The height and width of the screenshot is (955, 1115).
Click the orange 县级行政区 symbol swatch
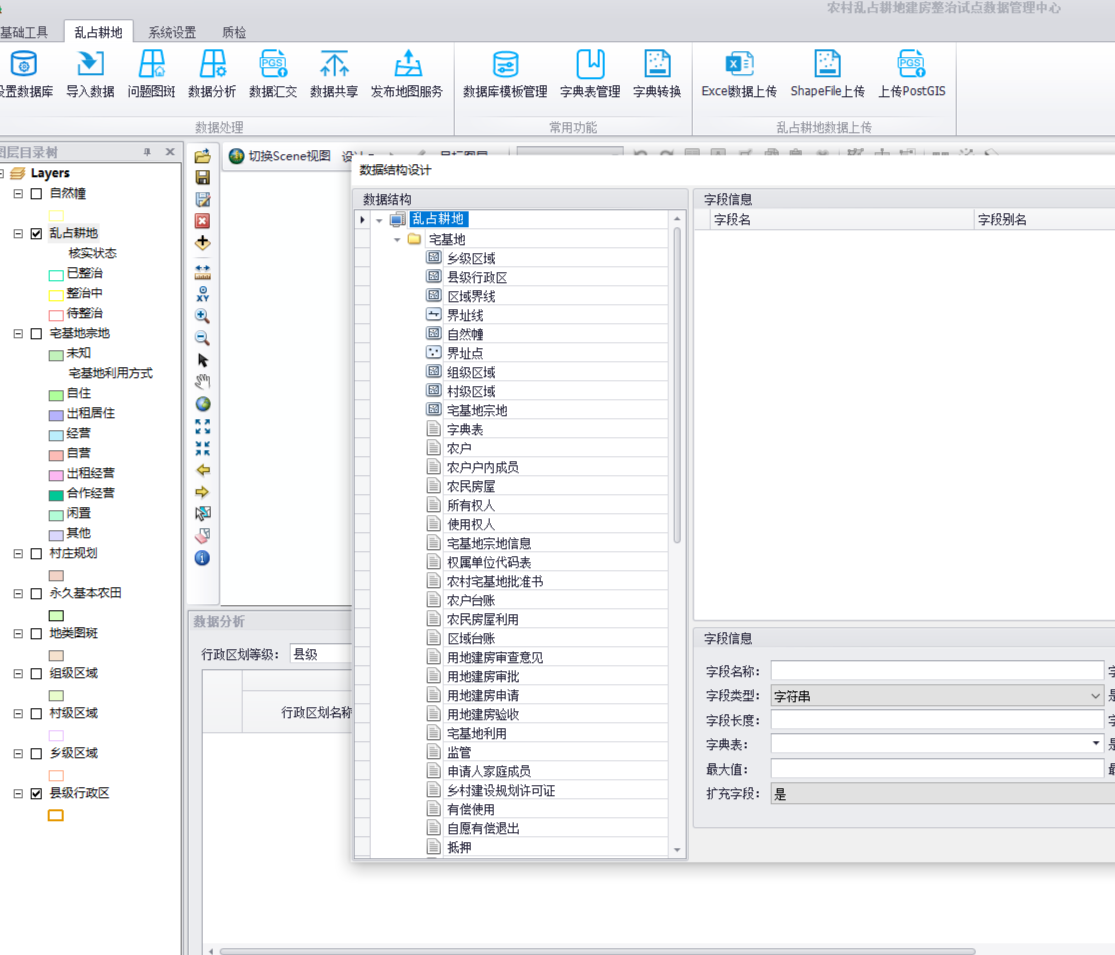click(x=56, y=816)
